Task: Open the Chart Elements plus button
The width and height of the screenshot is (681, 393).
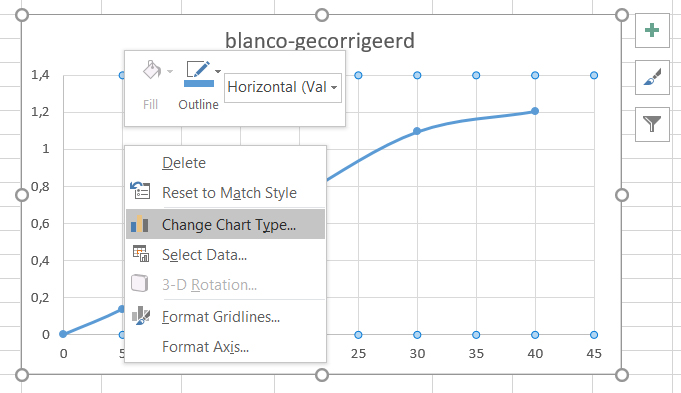Action: tap(652, 30)
